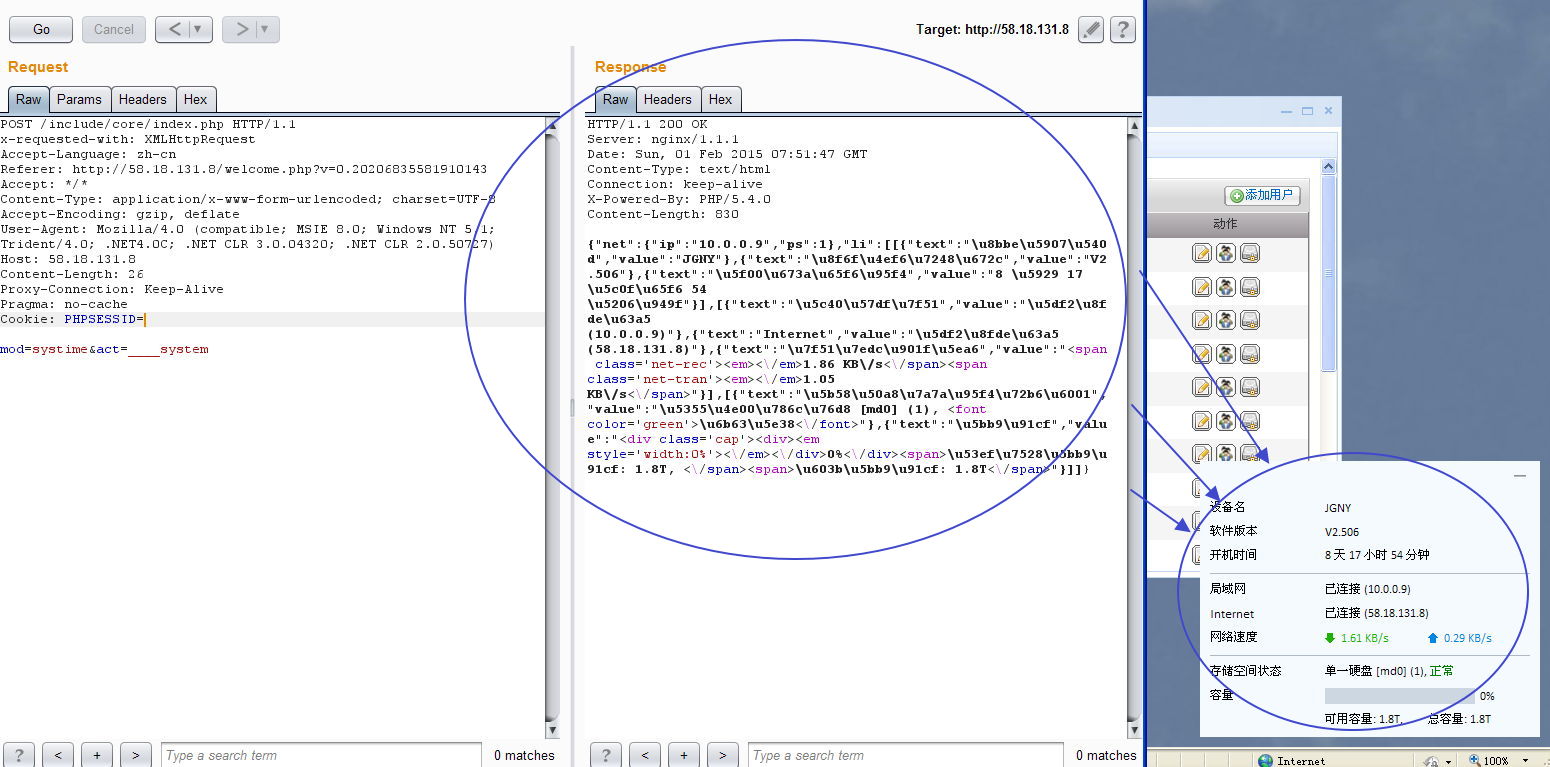Click the edit pencil icon in second user row
This screenshot has height=767, width=1550.
click(x=1202, y=287)
